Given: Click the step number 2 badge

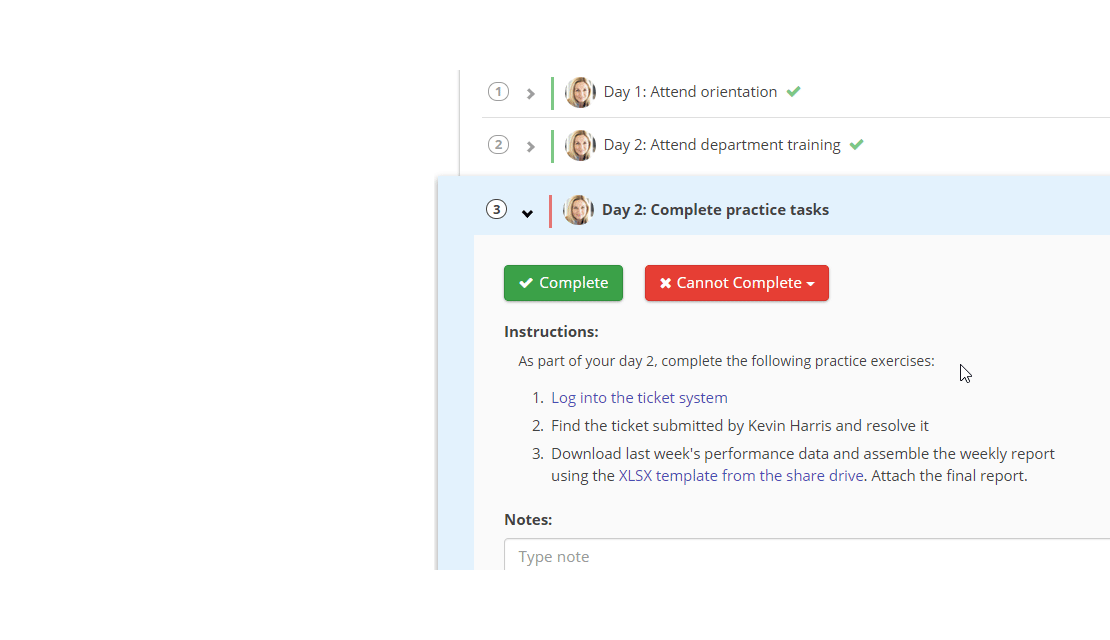Looking at the screenshot, I should [498, 144].
